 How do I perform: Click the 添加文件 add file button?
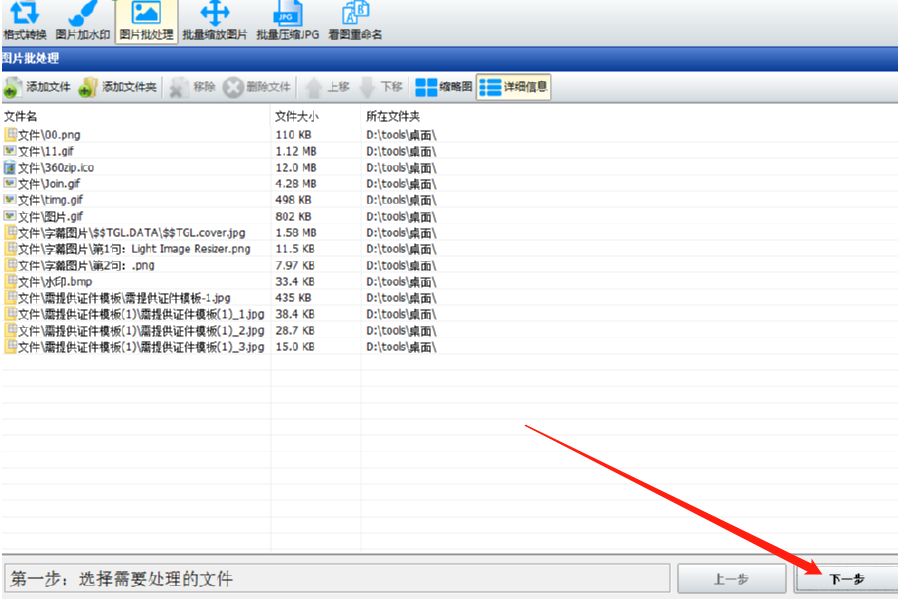pos(37,87)
